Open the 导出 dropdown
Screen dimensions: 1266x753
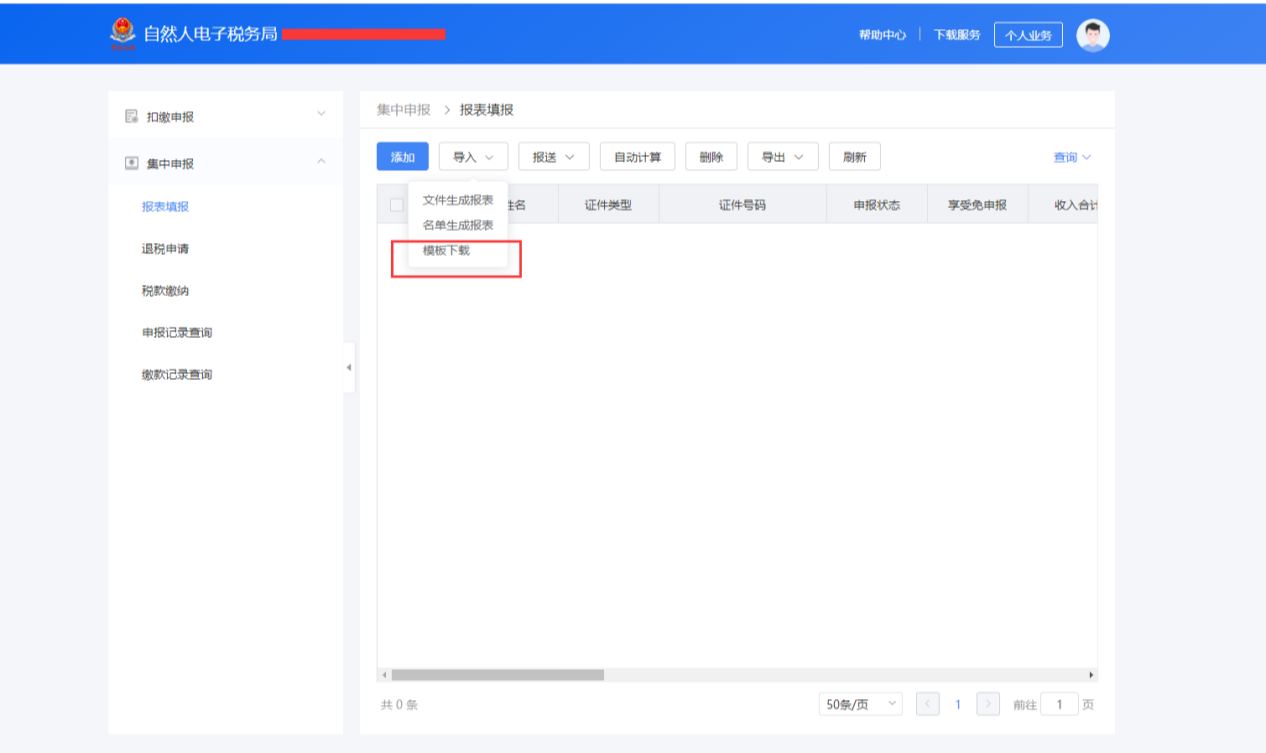(782, 157)
